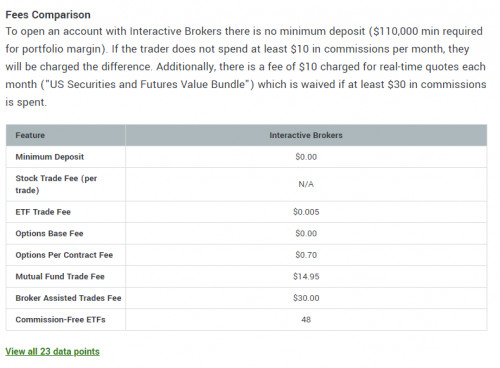Select the $30.00 broker assisted value
The width and height of the screenshot is (500, 368).
[x=306, y=298]
